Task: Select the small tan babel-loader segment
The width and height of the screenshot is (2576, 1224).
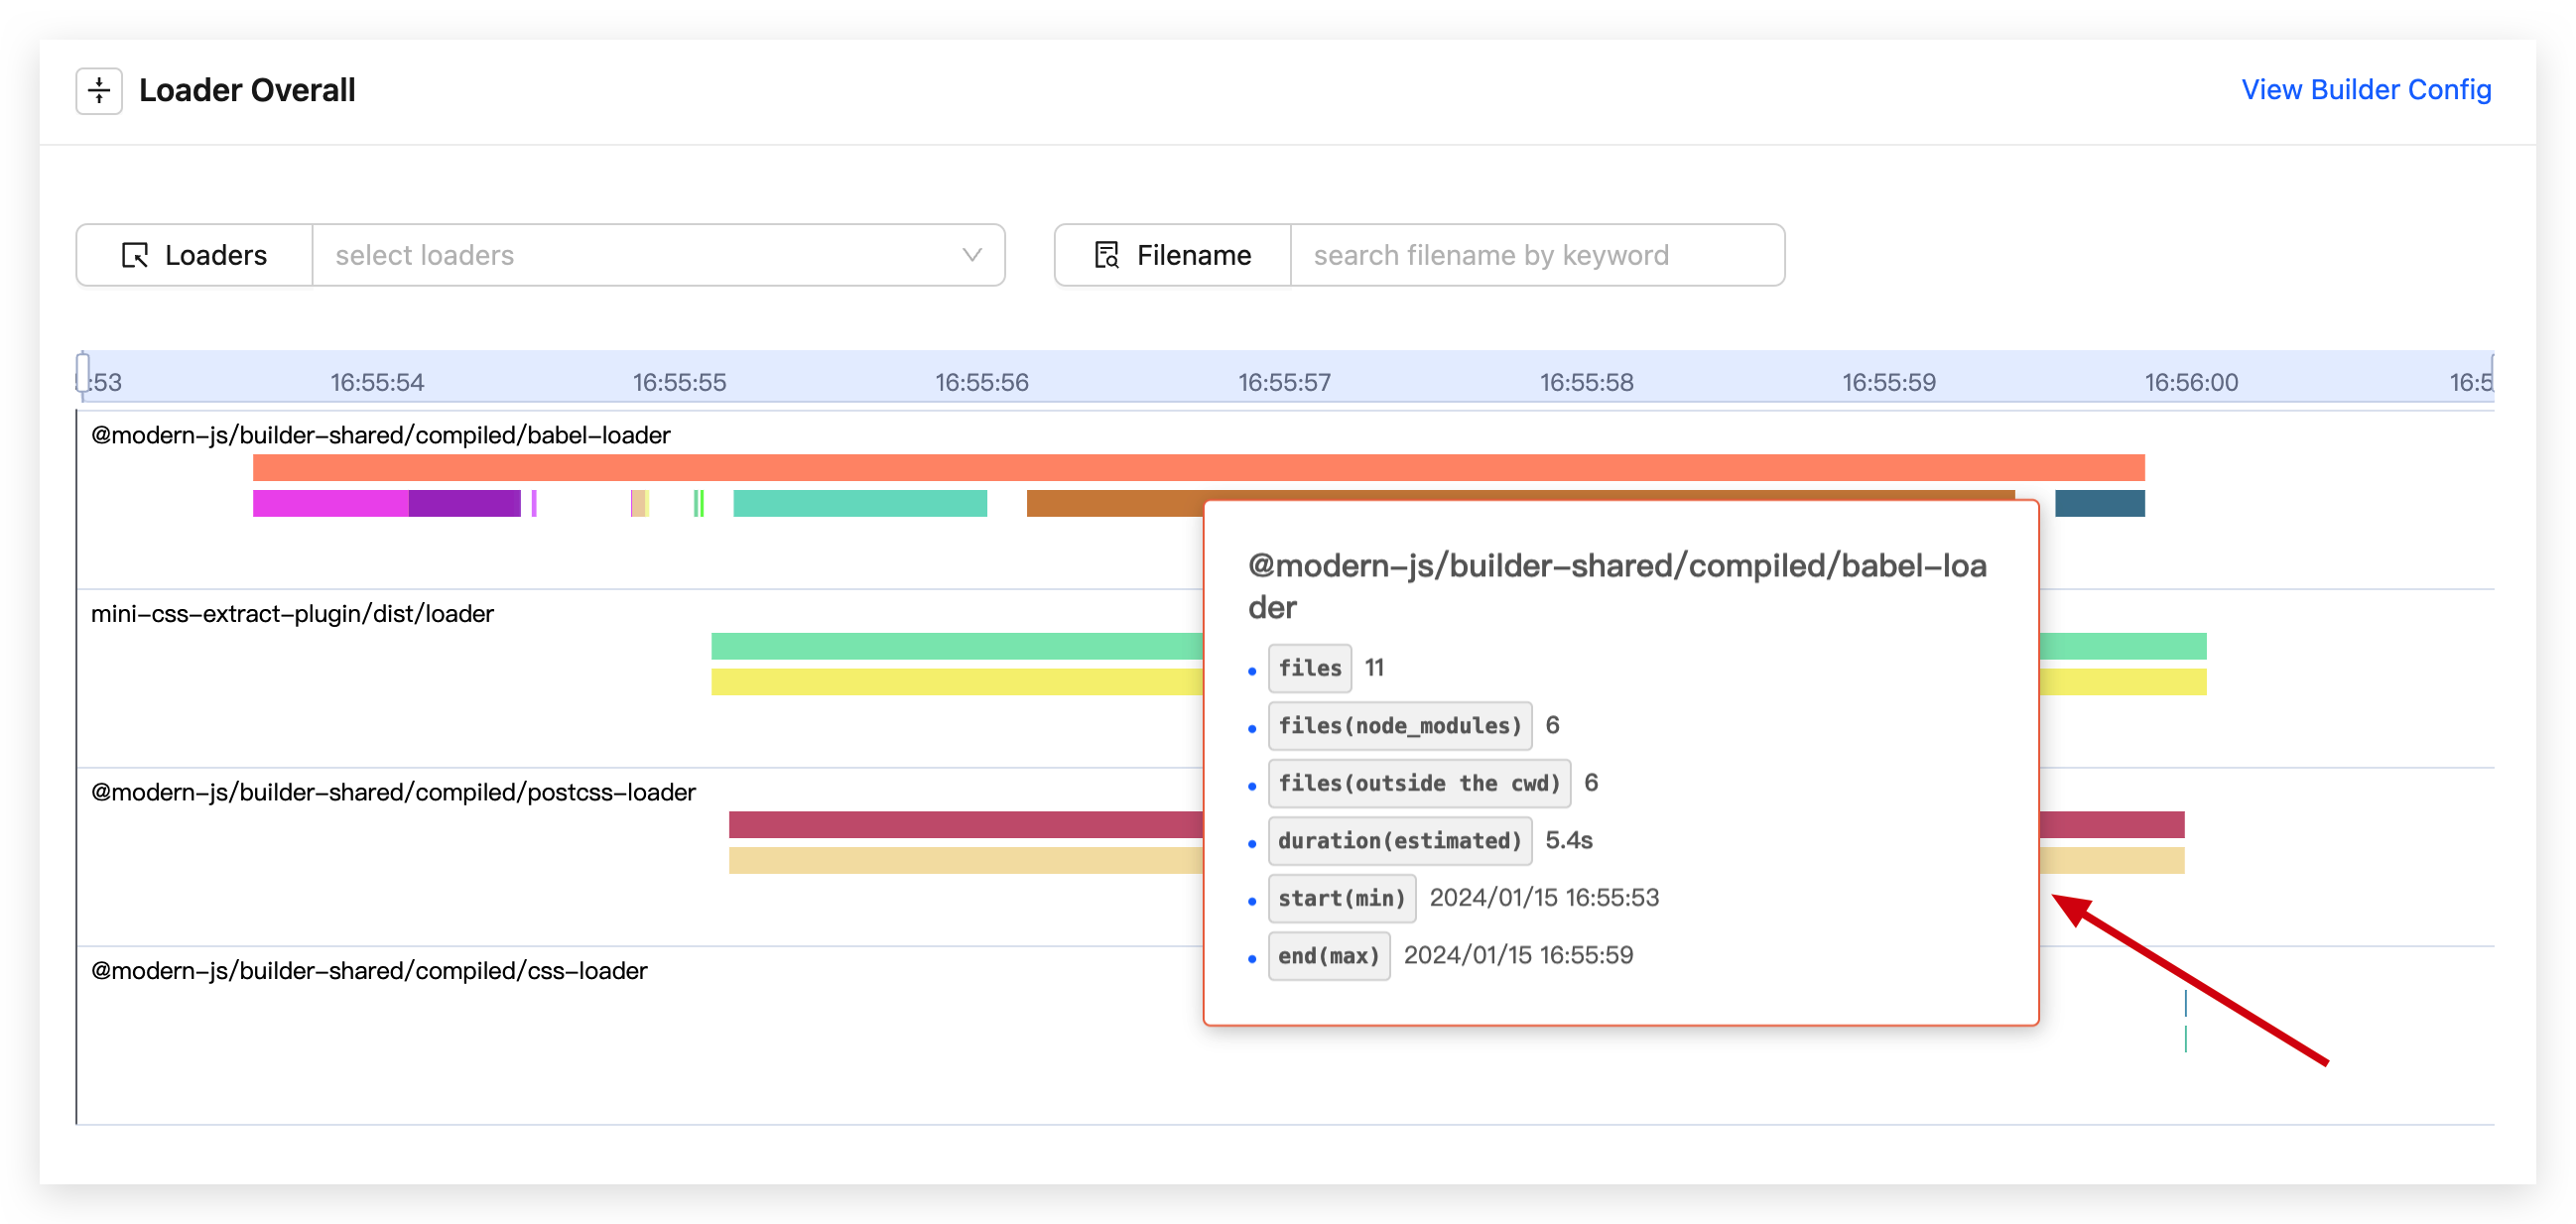Action: click(x=639, y=503)
